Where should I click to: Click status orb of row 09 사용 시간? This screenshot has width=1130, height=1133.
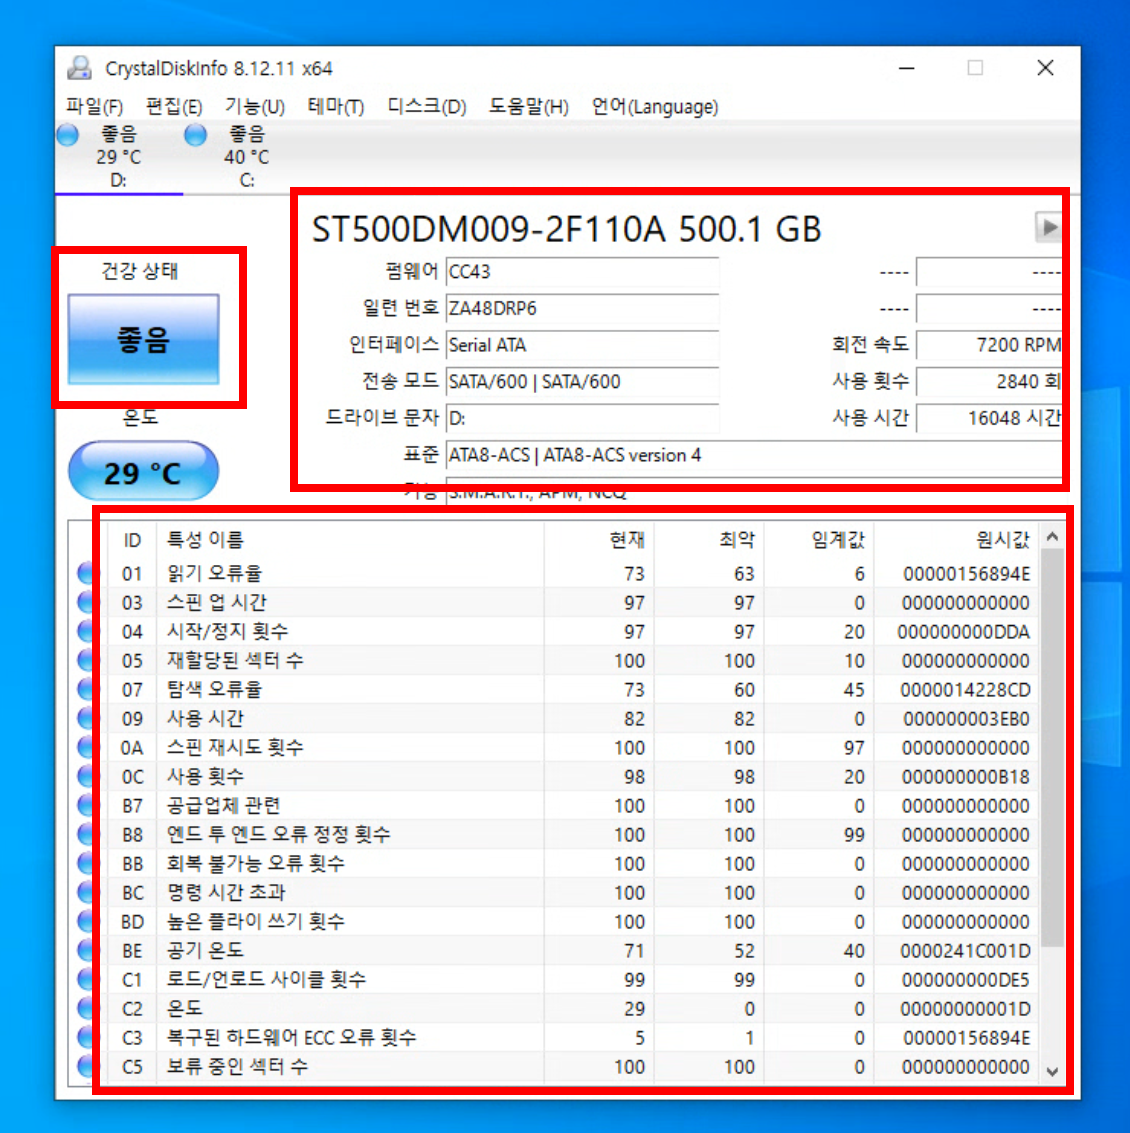[86, 718]
